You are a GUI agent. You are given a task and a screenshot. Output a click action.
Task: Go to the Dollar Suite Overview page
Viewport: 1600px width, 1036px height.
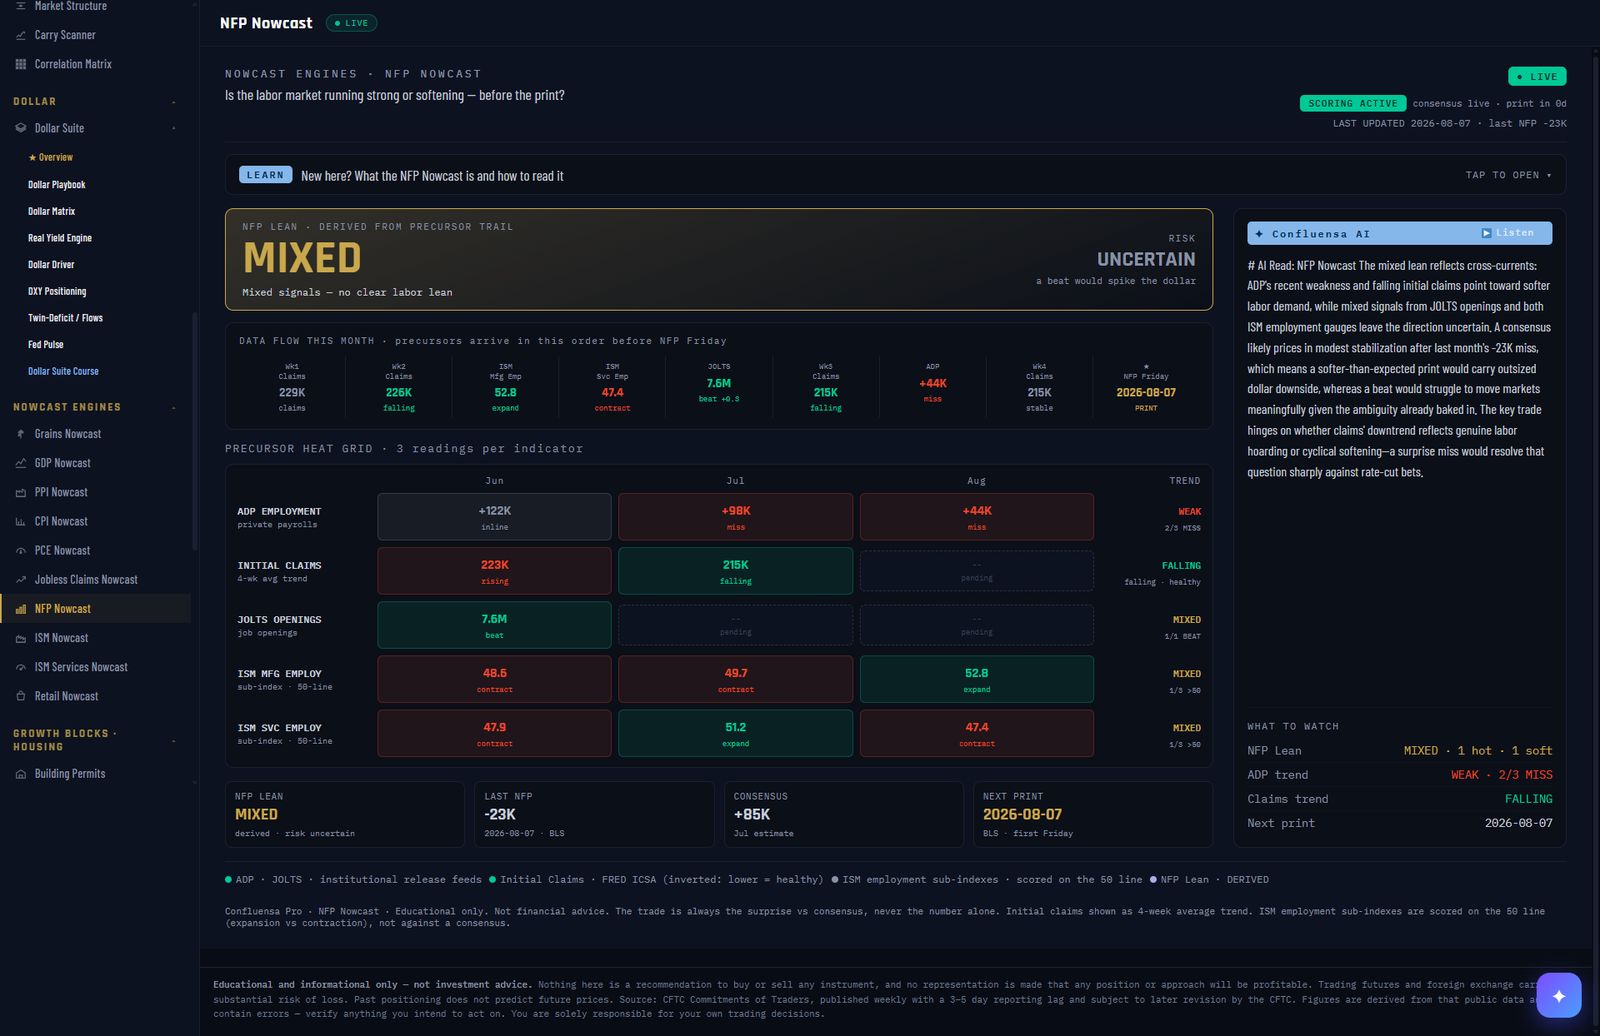[x=51, y=157]
